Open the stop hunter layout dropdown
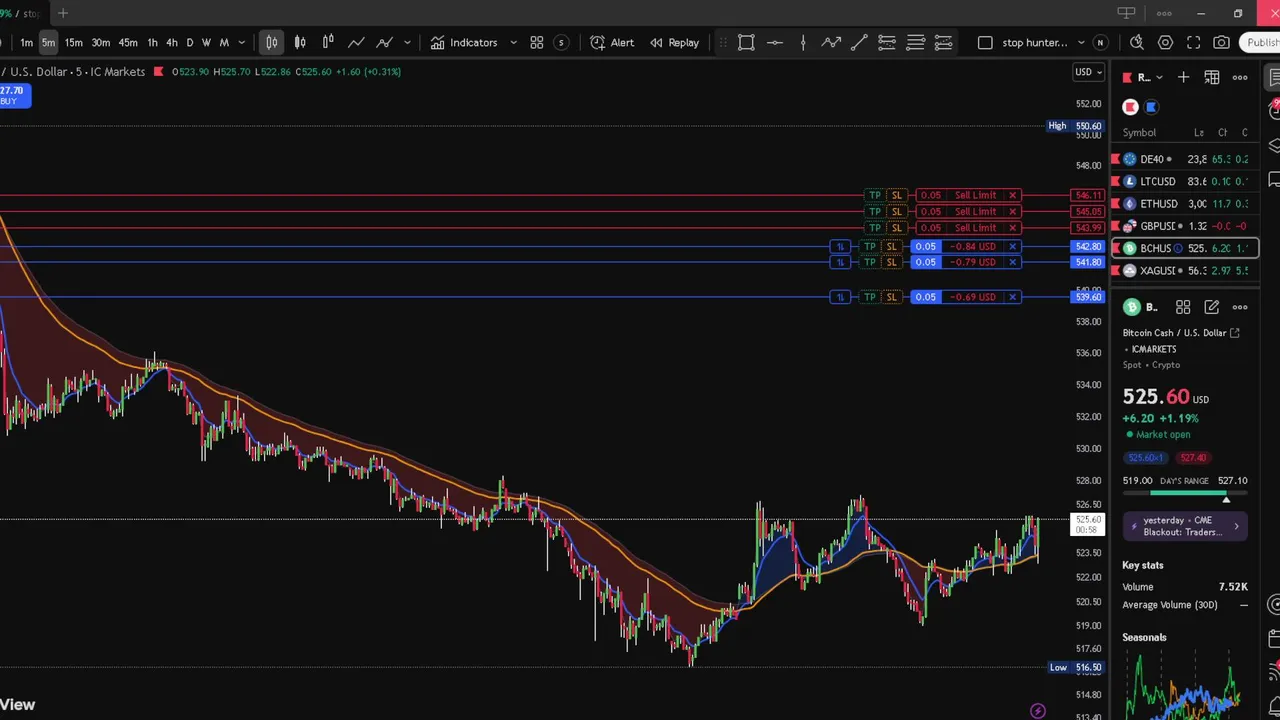The image size is (1280, 720). coord(1081,42)
